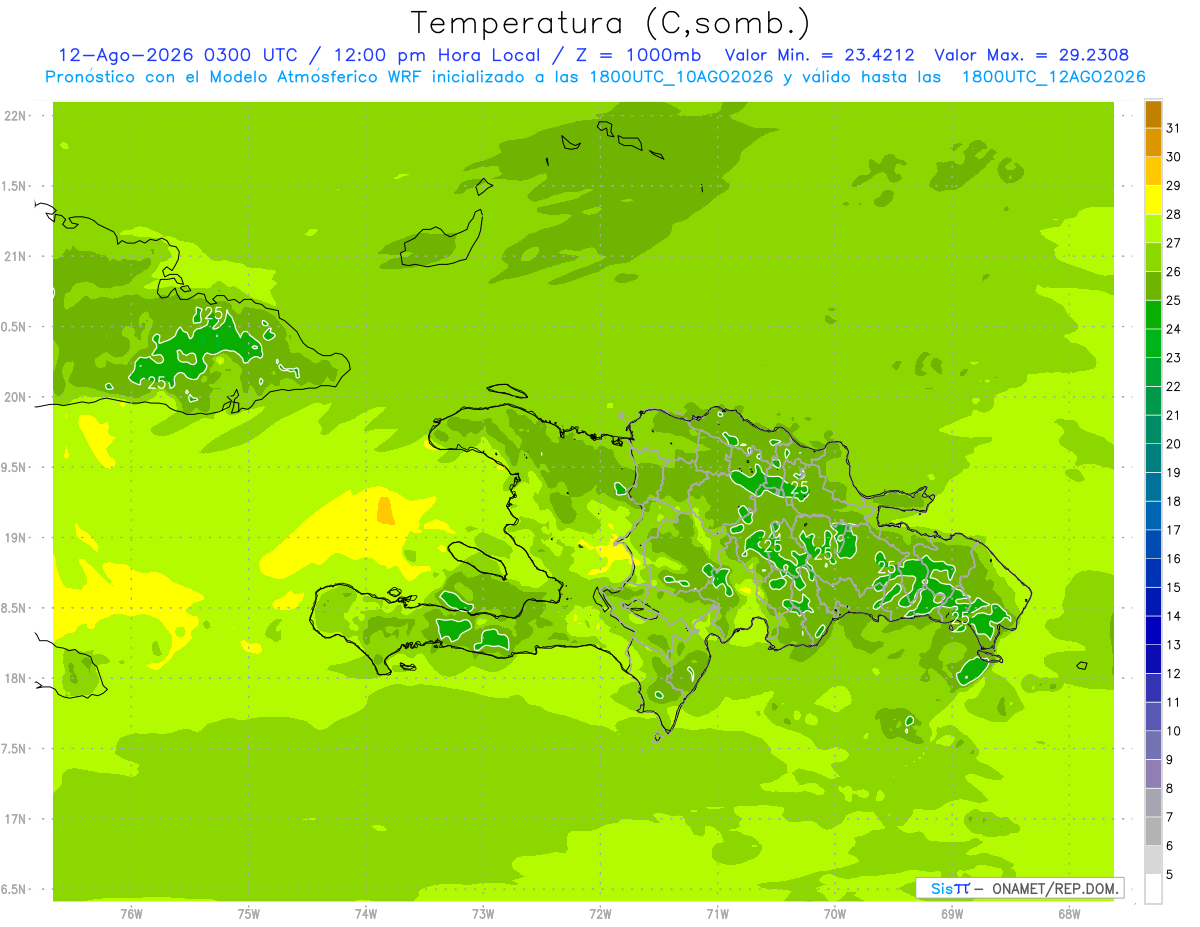Image resolution: width=1200 pixels, height=927 pixels.
Task: Click the colorbar value label "16"
Action: pos(1174,559)
